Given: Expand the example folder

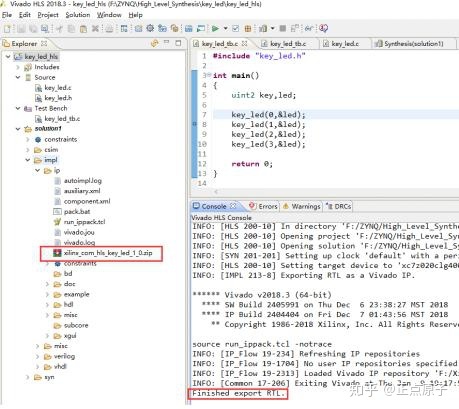Looking at the screenshot, I should (47, 294).
